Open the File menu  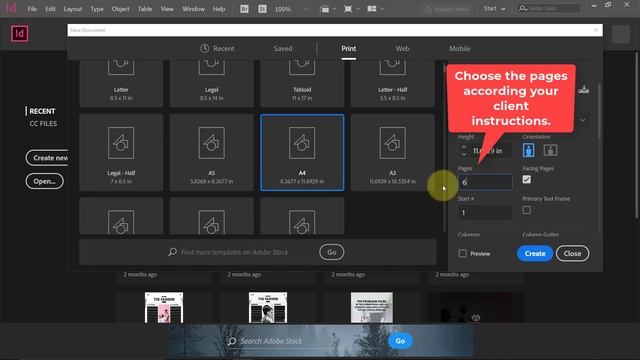[x=32, y=9]
